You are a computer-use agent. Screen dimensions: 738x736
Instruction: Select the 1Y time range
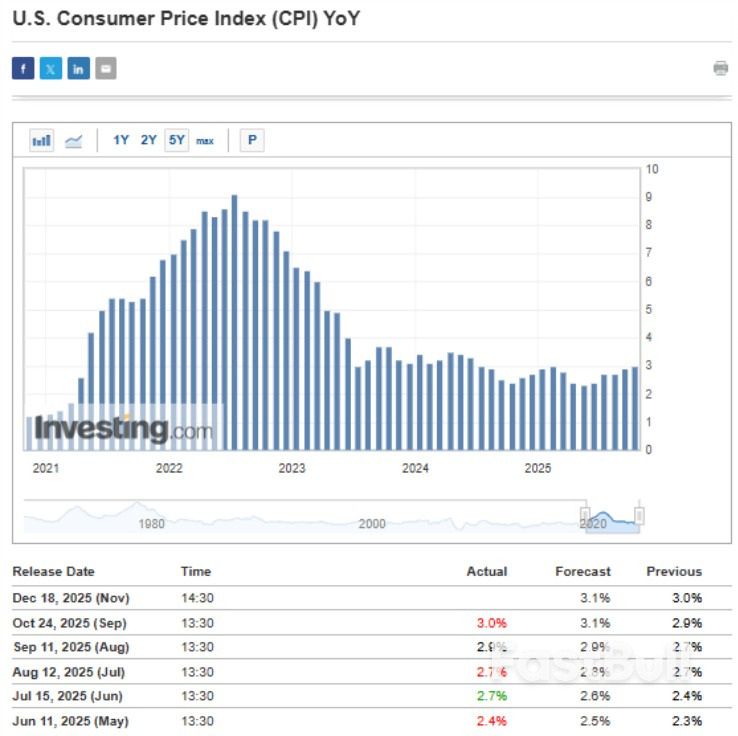point(121,141)
